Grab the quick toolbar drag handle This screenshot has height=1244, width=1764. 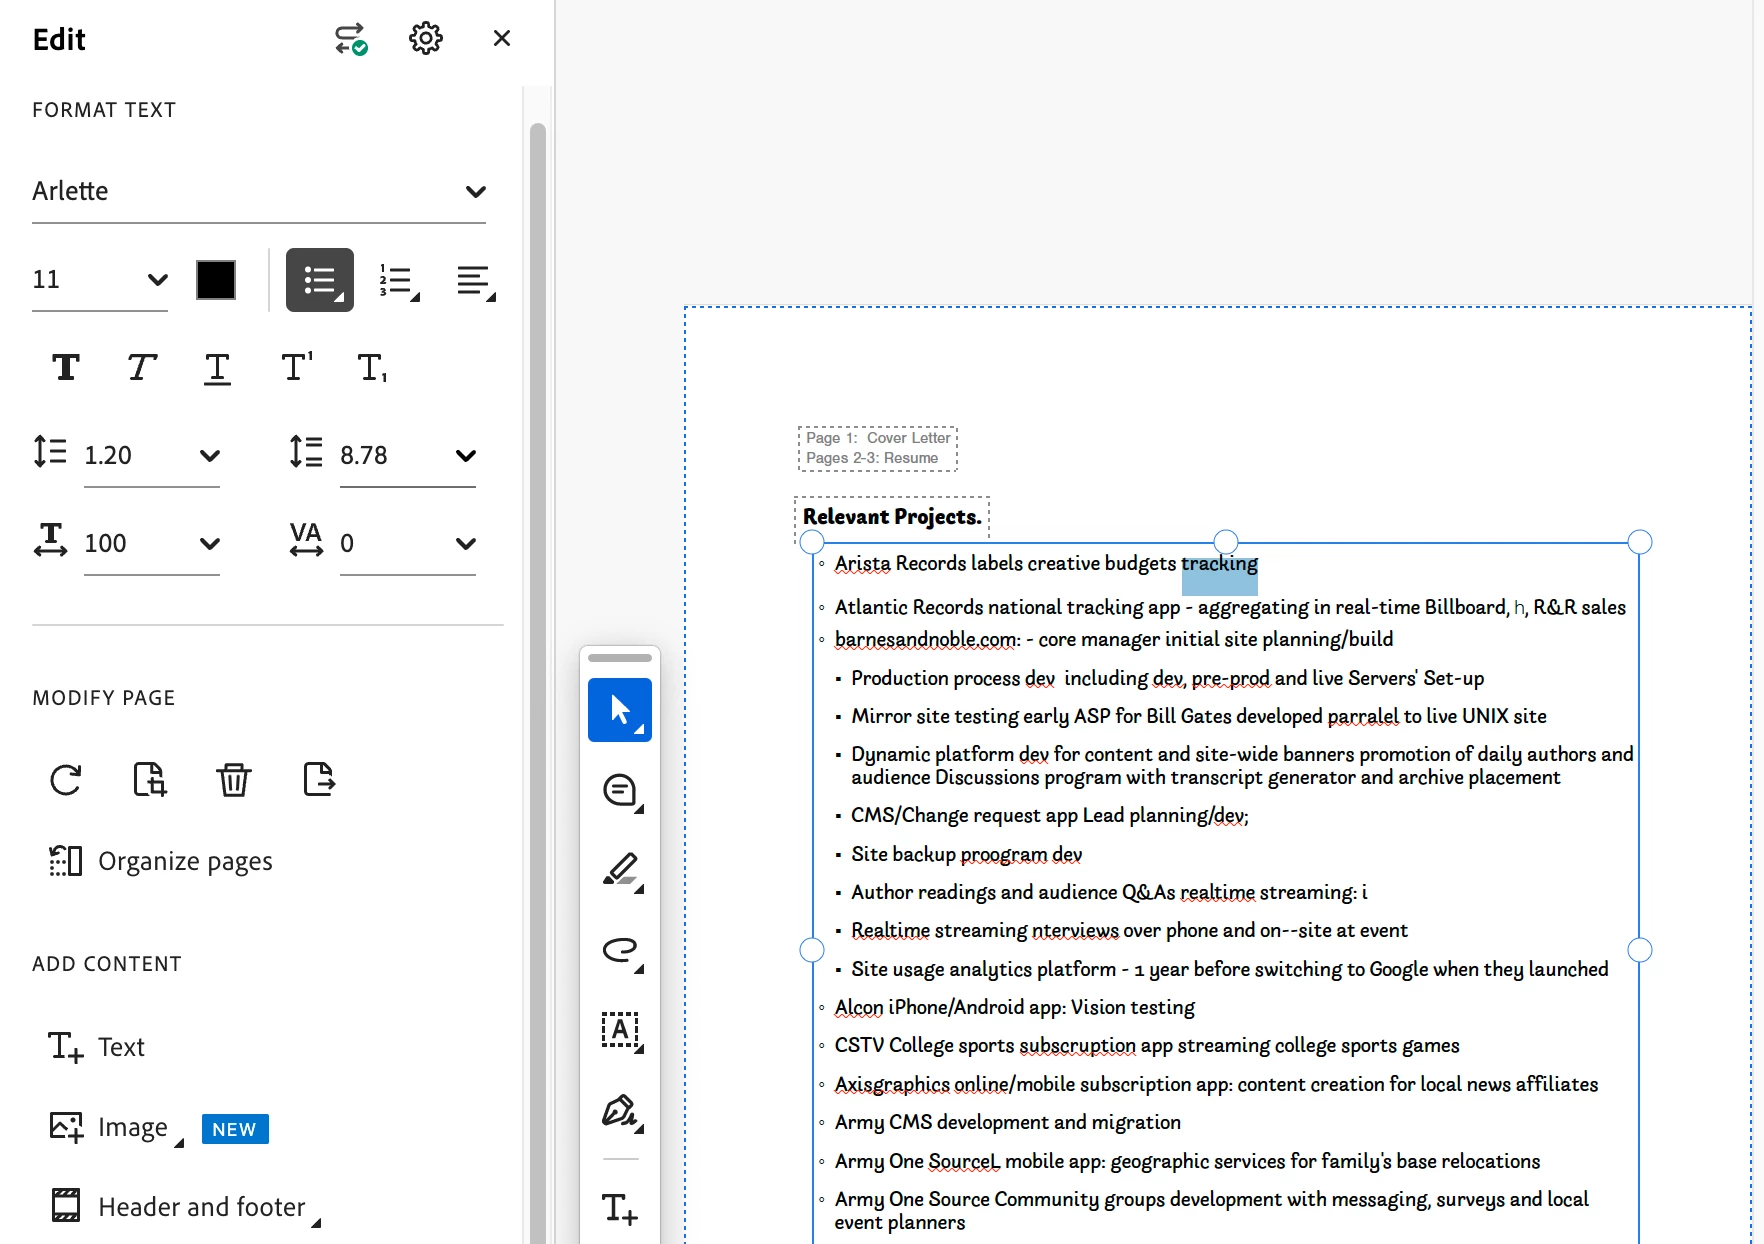click(620, 658)
